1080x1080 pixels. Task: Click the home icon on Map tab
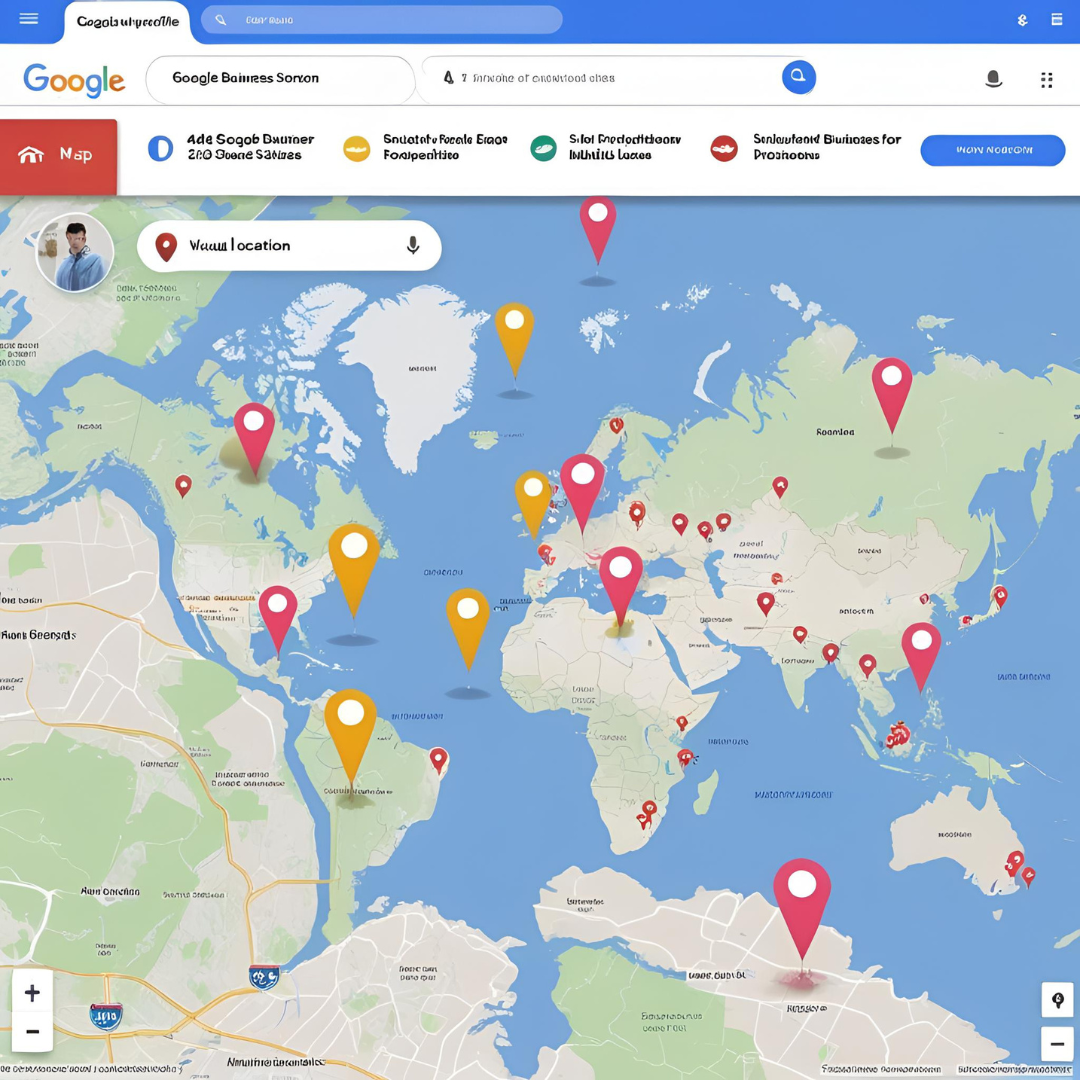pos(31,154)
